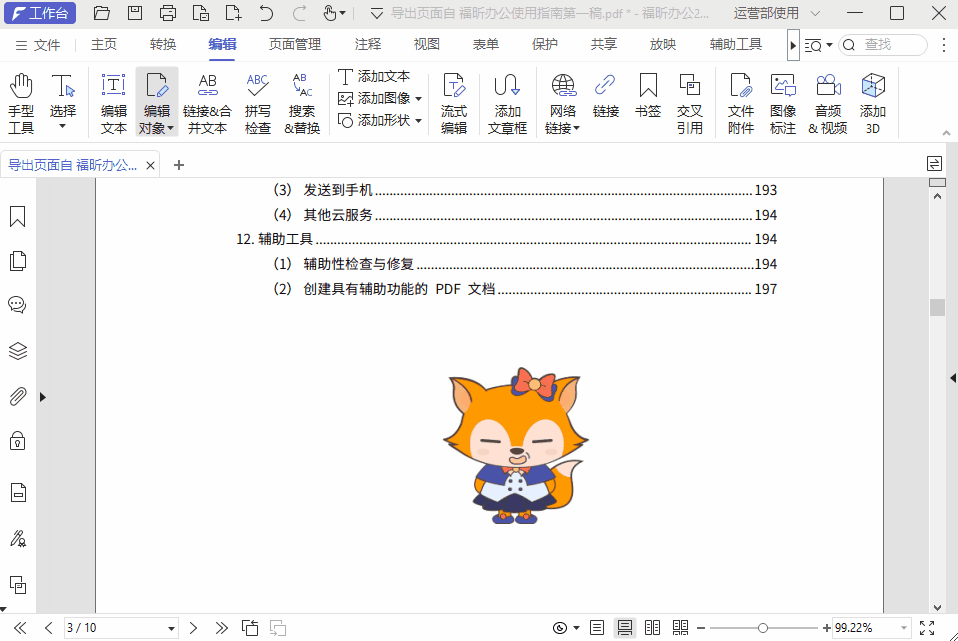
Task: Open the 图像标注 tool
Action: click(x=783, y=100)
